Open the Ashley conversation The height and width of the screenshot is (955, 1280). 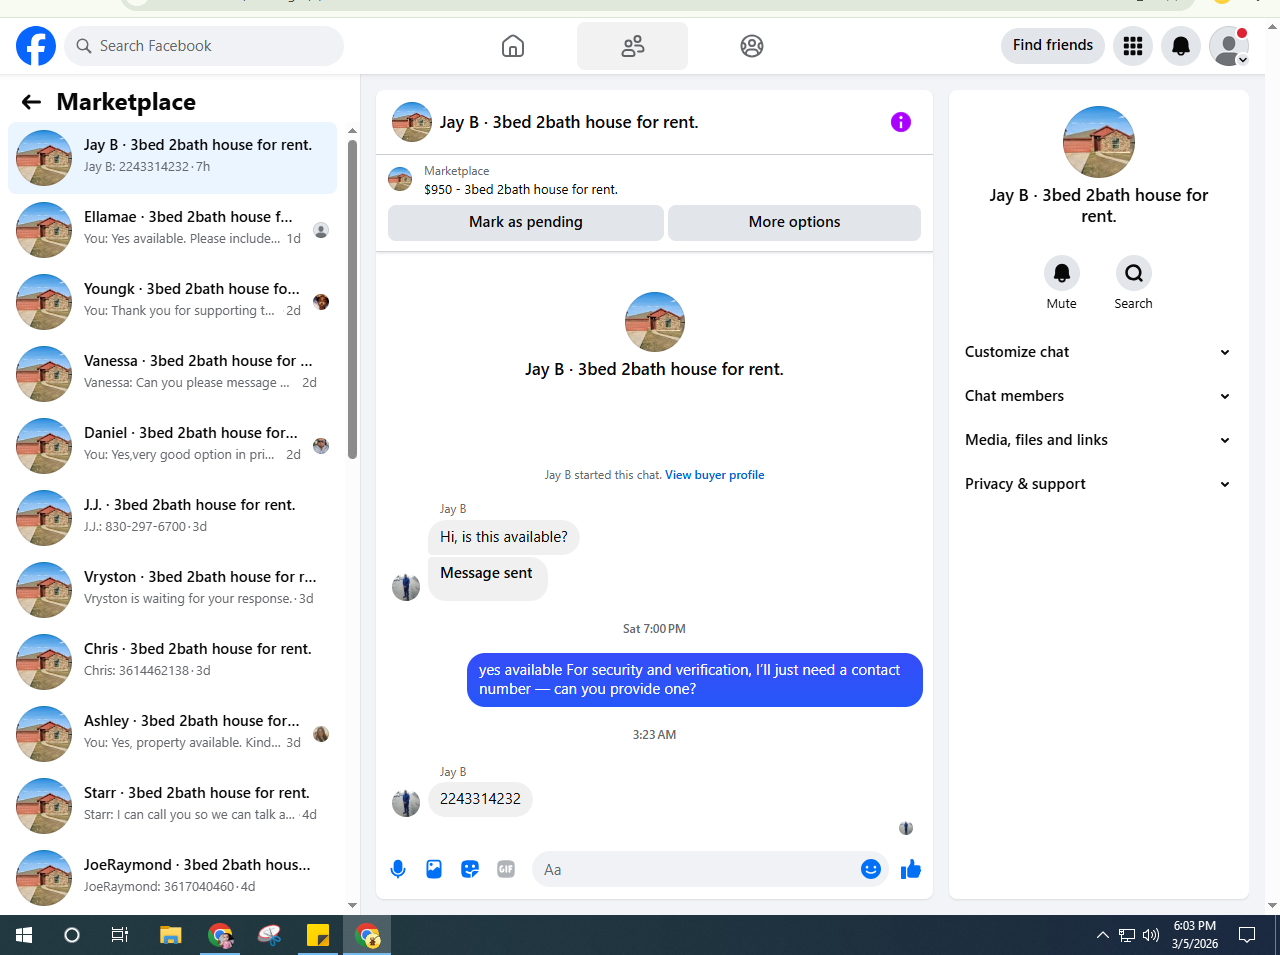[172, 733]
